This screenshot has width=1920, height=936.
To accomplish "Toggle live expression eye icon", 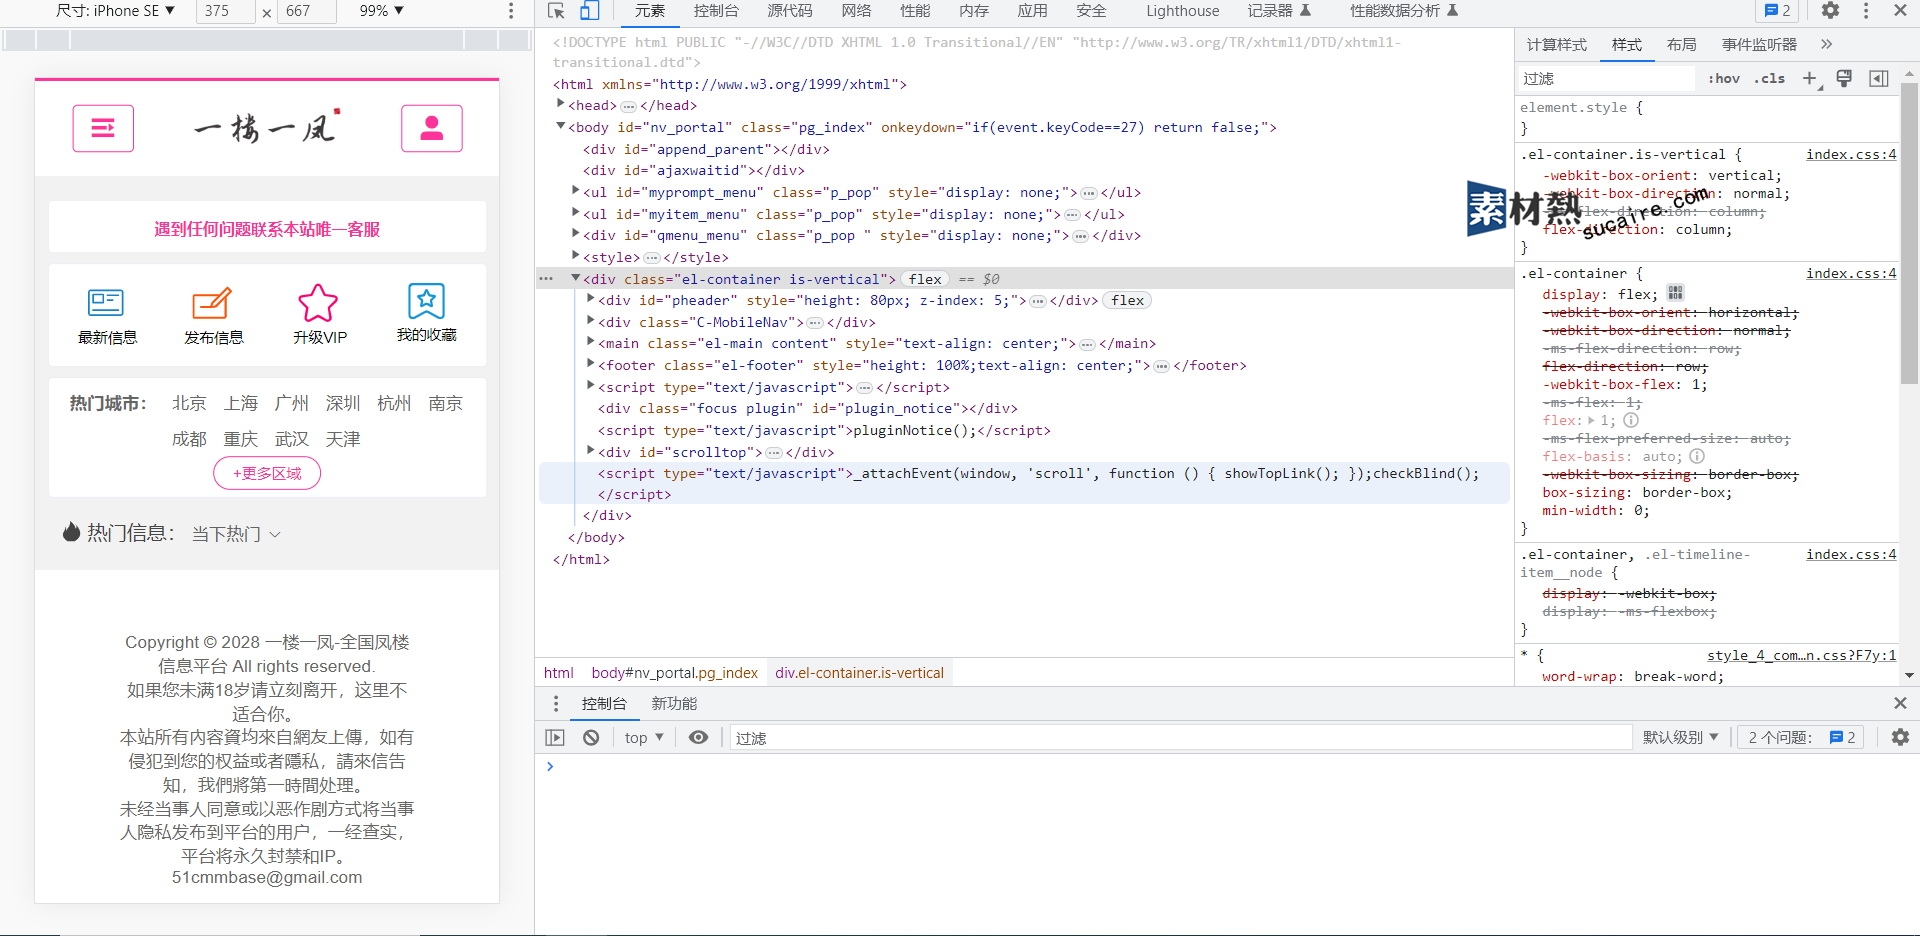I will click(x=699, y=737).
